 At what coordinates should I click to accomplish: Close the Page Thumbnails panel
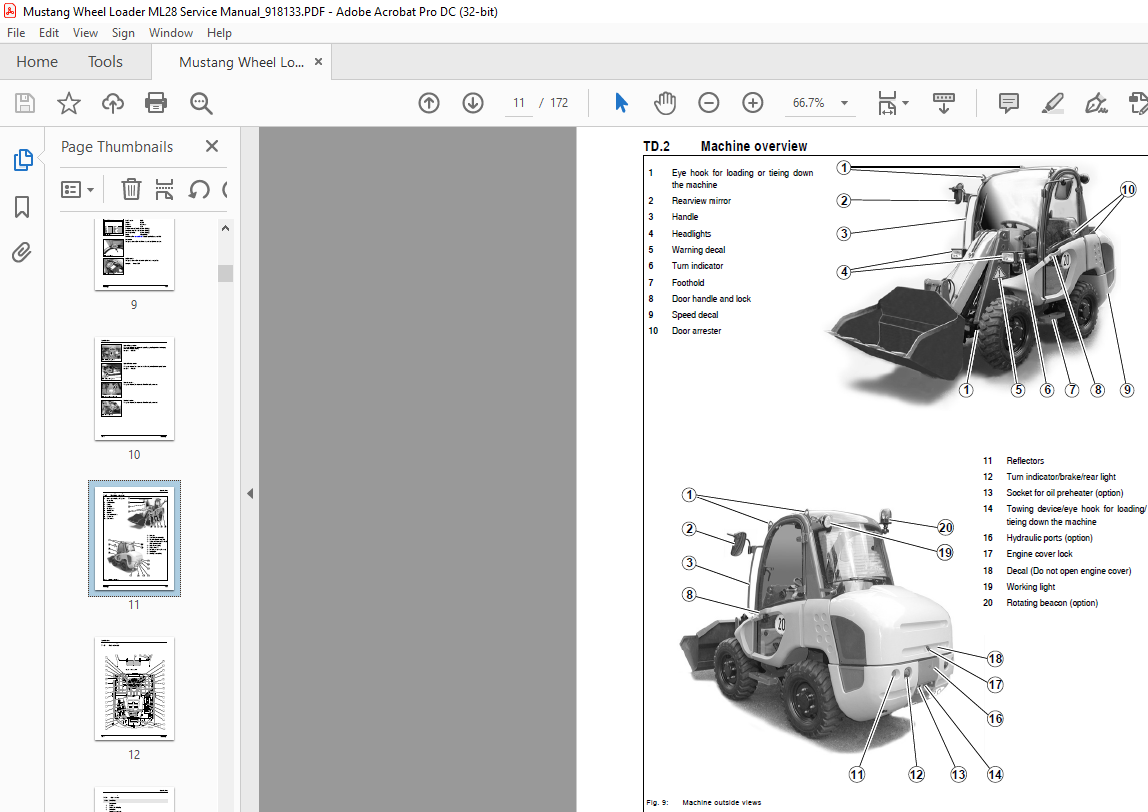click(x=212, y=146)
